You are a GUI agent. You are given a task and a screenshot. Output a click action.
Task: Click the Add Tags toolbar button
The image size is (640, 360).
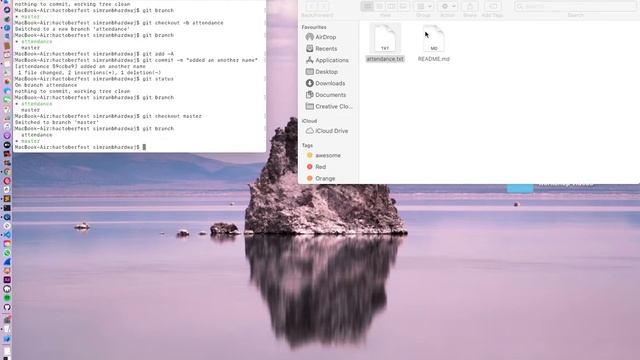pos(493,6)
